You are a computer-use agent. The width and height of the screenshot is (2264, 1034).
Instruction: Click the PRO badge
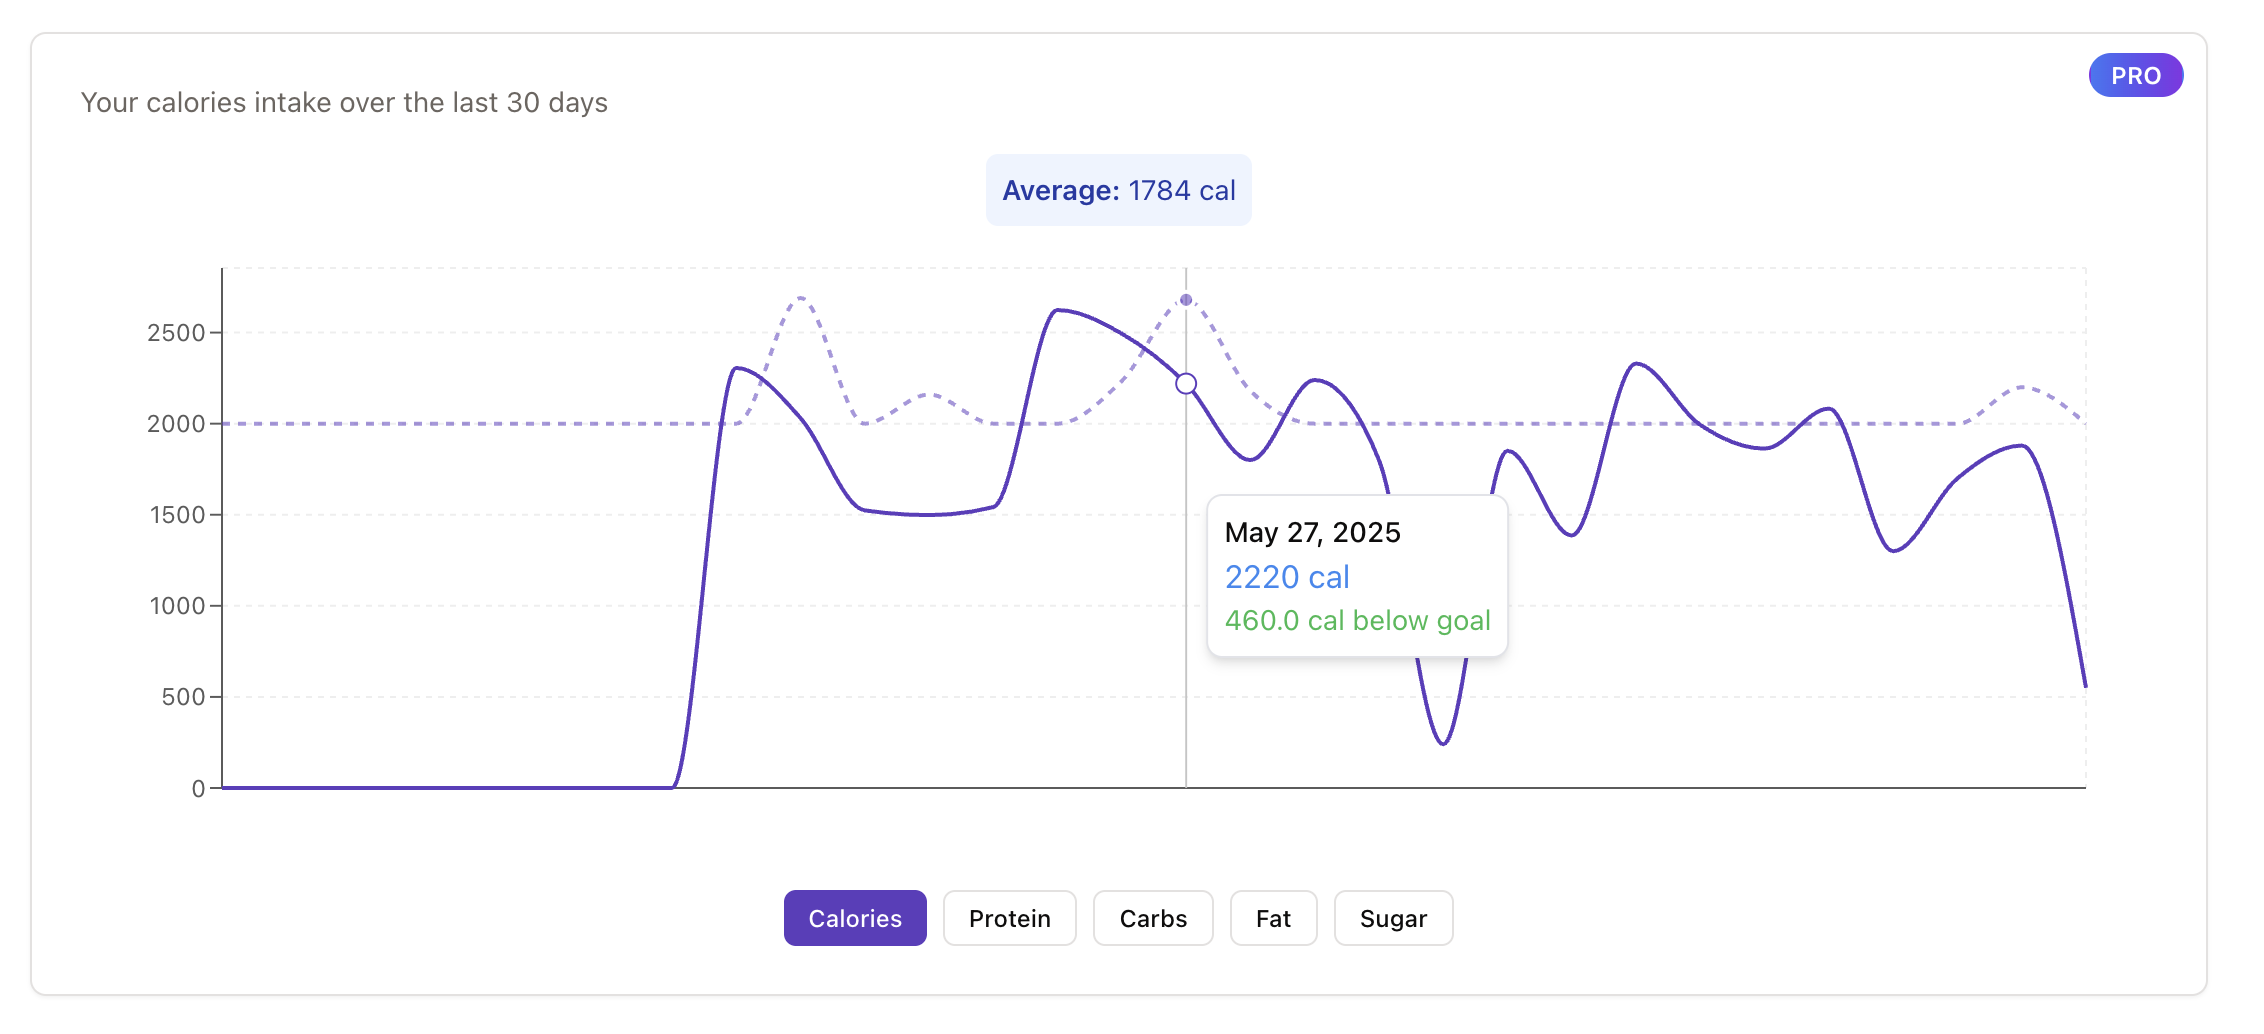coord(2136,75)
